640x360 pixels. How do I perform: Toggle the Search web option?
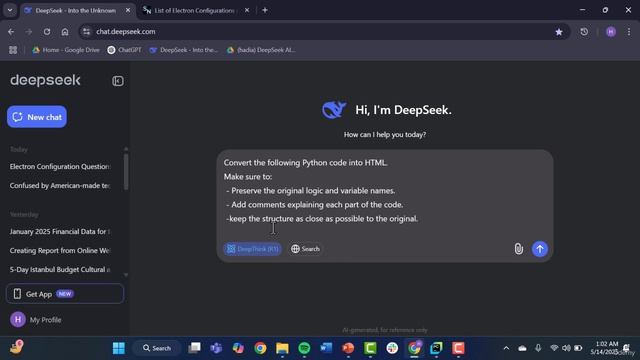[x=305, y=249]
